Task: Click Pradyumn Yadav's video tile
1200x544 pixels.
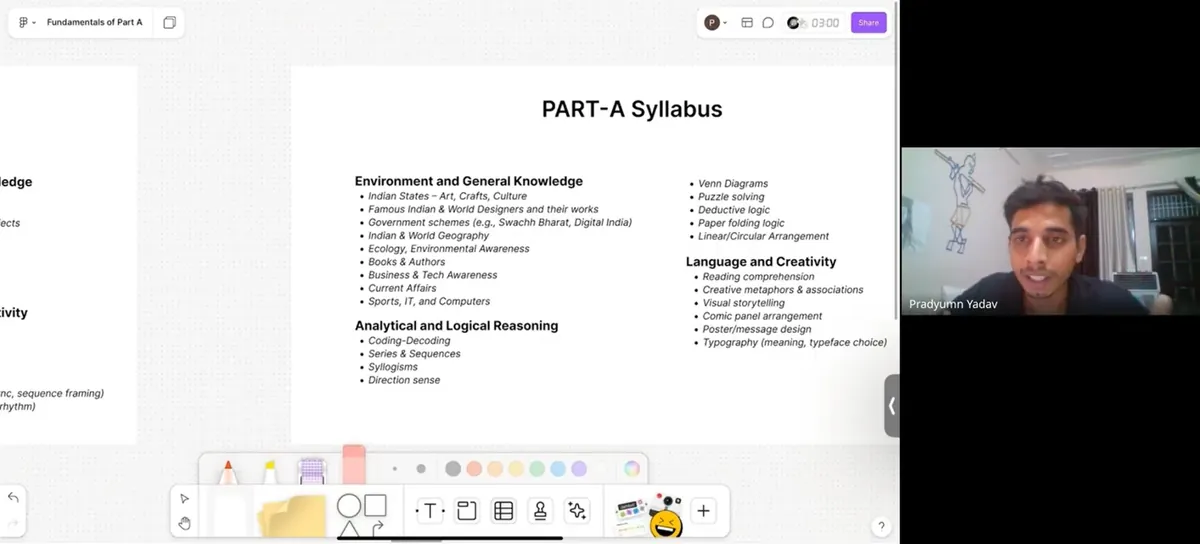Action: [x=1050, y=232]
